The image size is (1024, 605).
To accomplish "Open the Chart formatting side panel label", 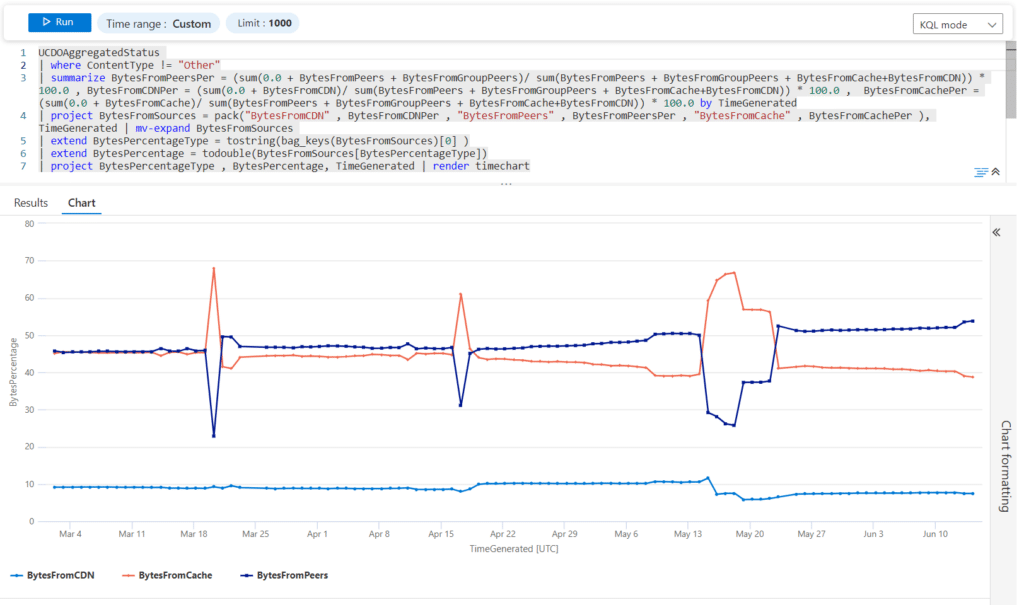I will [1006, 466].
